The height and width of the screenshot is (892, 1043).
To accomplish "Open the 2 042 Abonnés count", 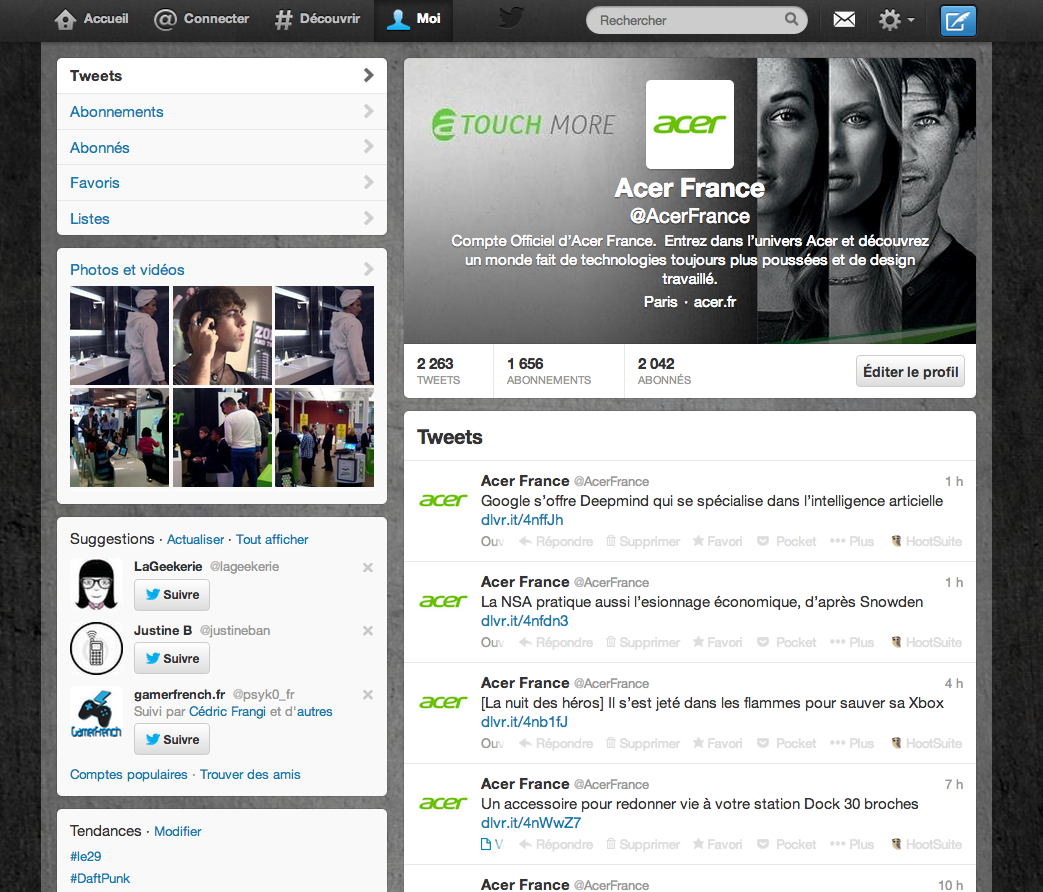I will pyautogui.click(x=664, y=371).
